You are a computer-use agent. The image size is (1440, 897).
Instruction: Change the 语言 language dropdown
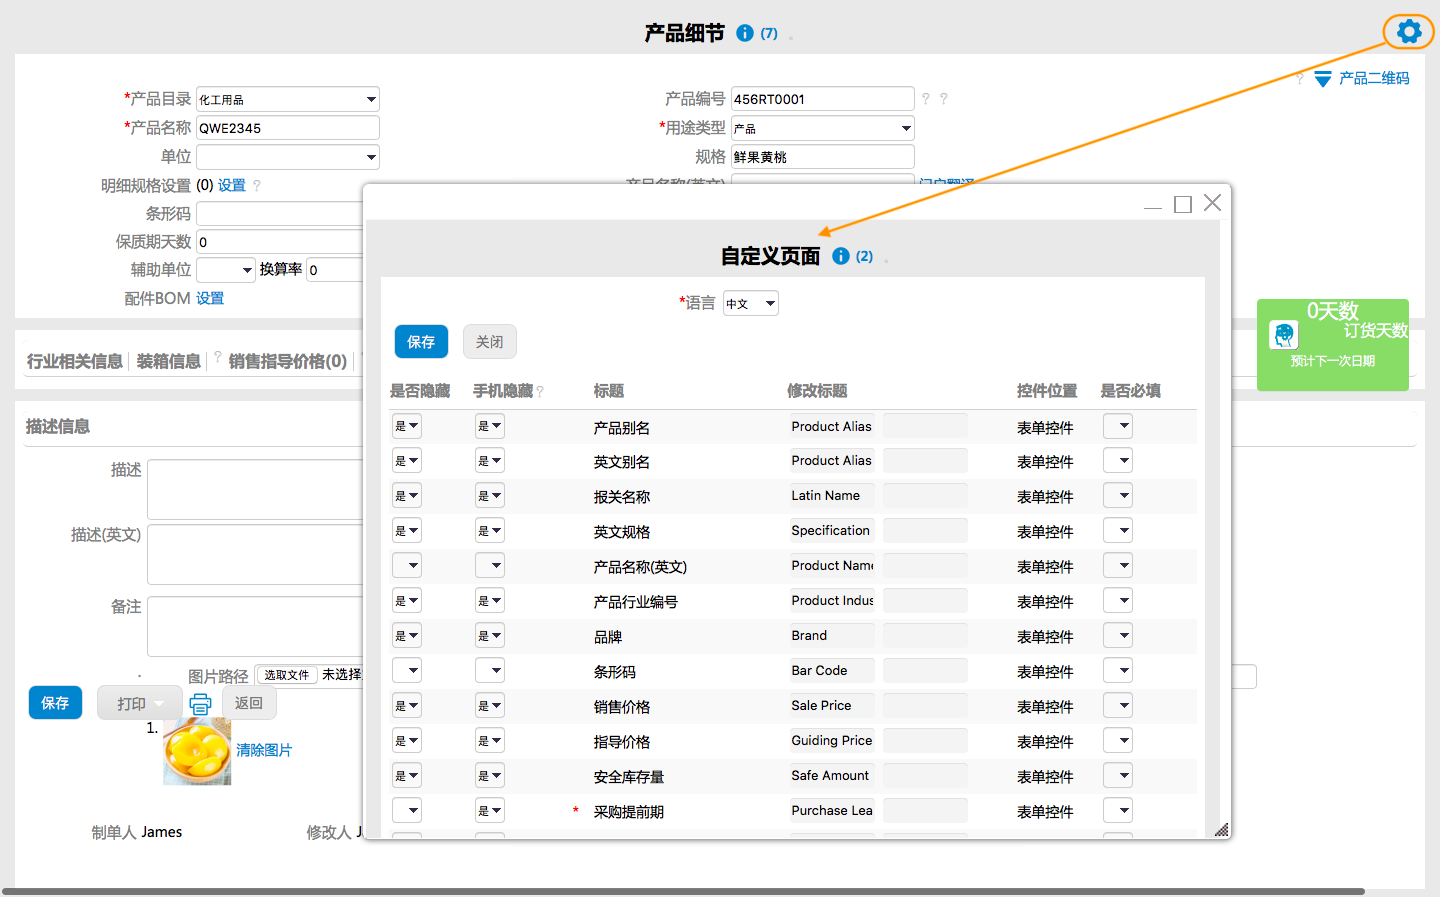pyautogui.click(x=750, y=303)
